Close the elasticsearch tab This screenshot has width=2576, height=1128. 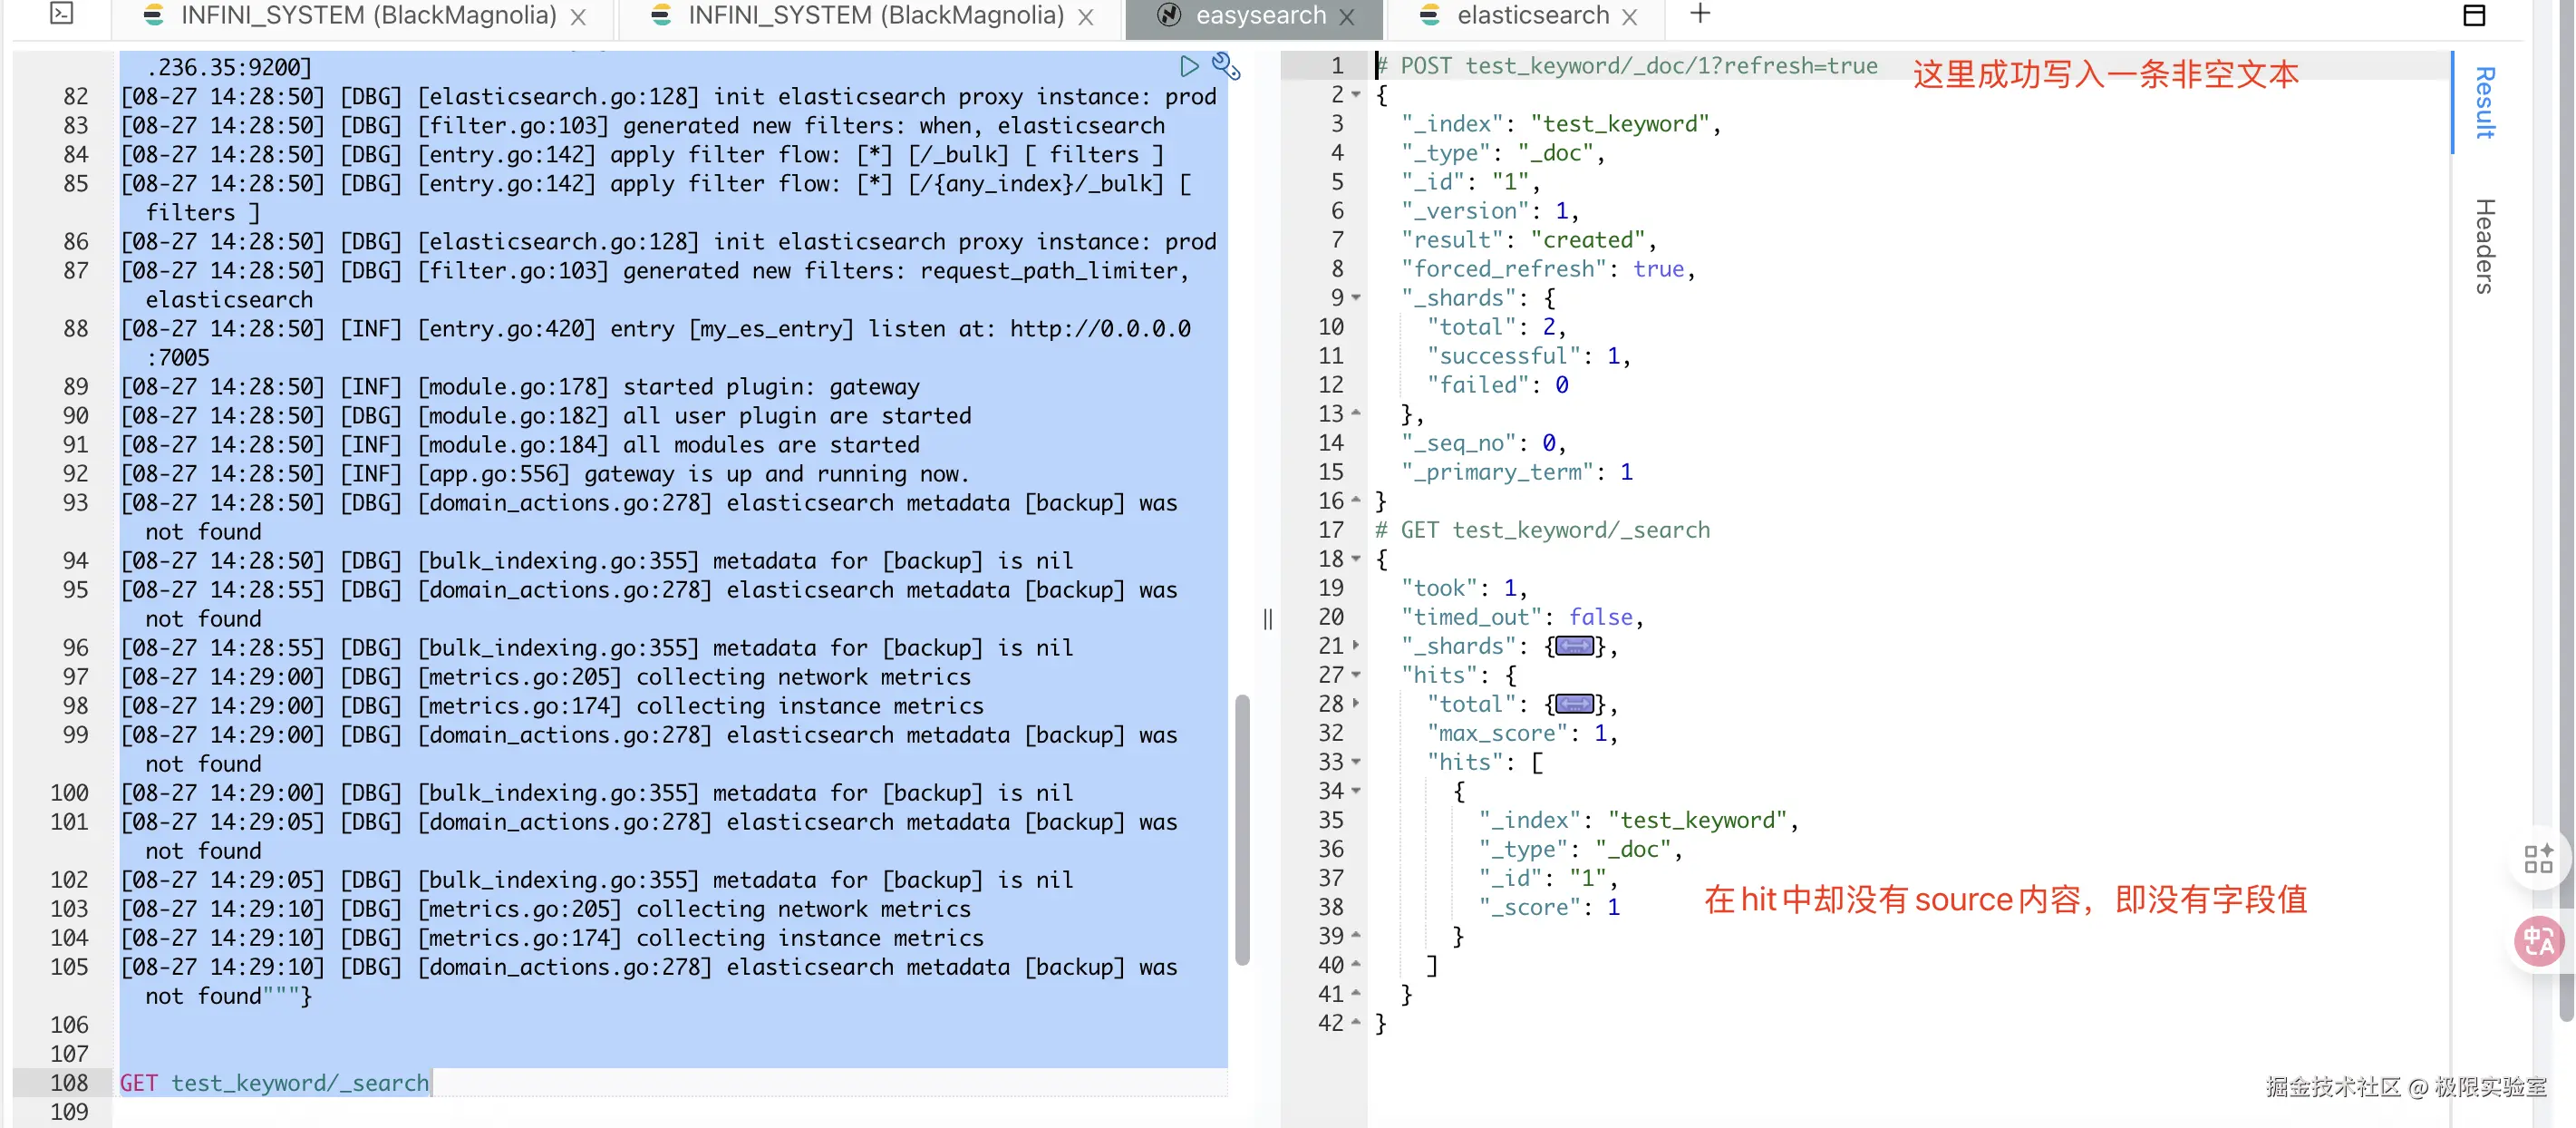coord(1629,17)
